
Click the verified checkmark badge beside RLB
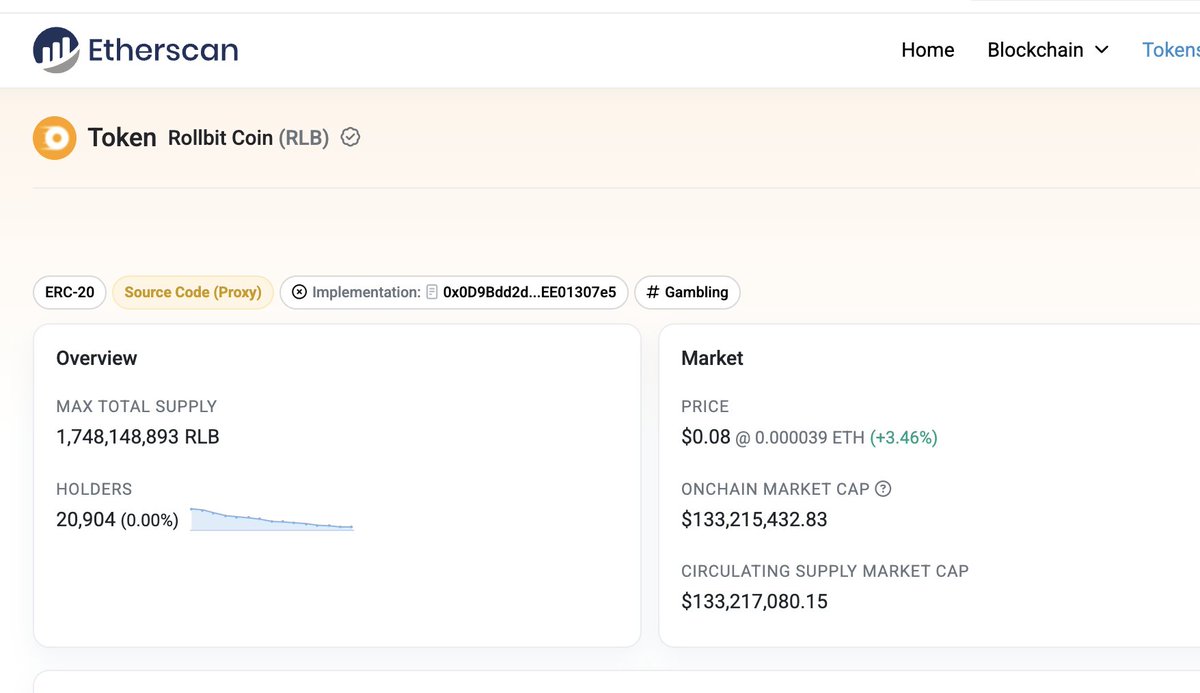coord(350,138)
